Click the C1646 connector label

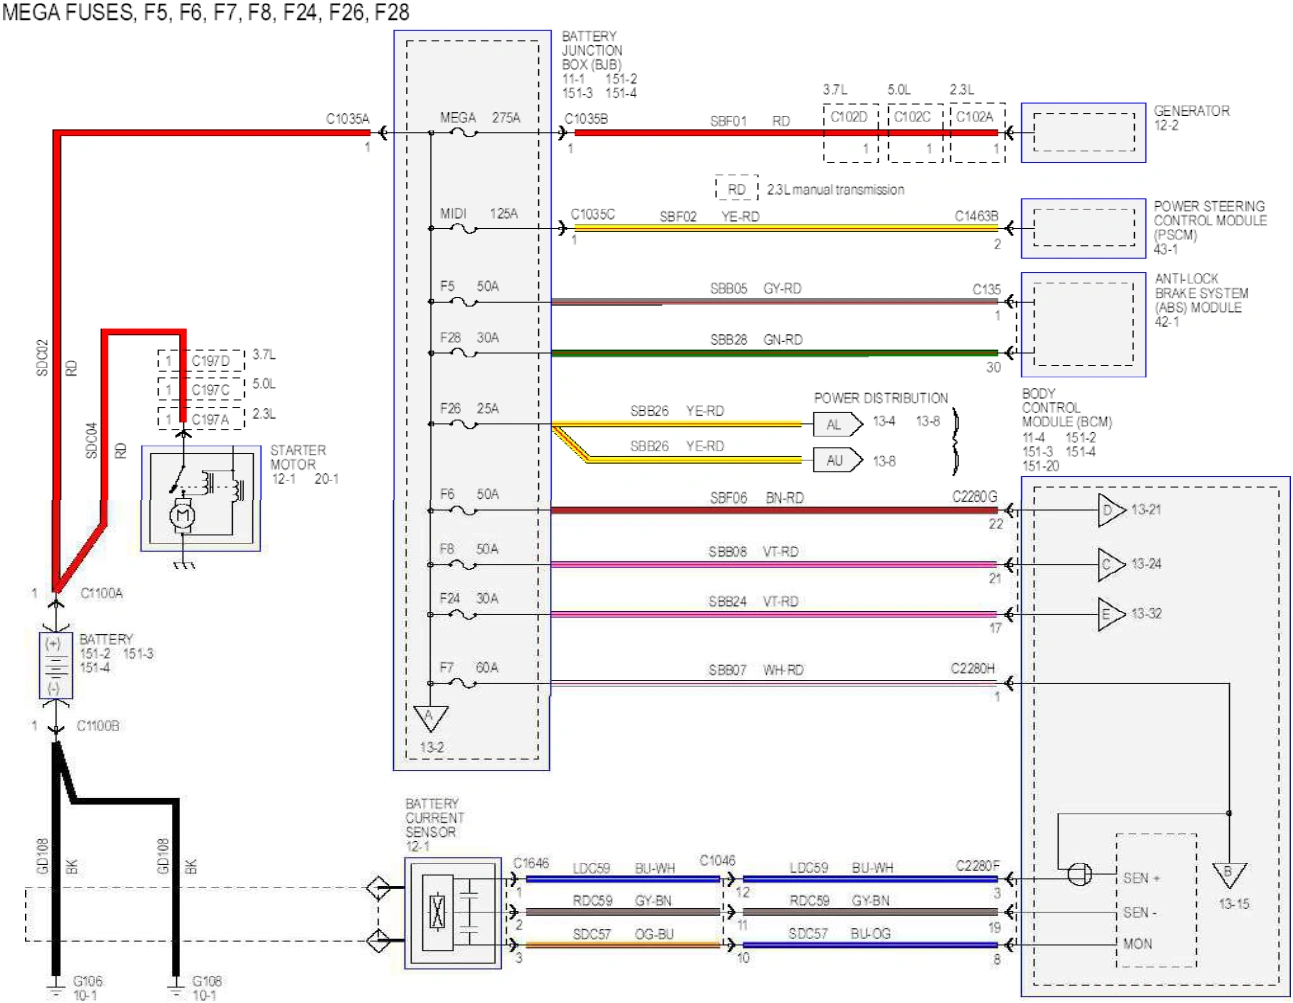click(531, 863)
